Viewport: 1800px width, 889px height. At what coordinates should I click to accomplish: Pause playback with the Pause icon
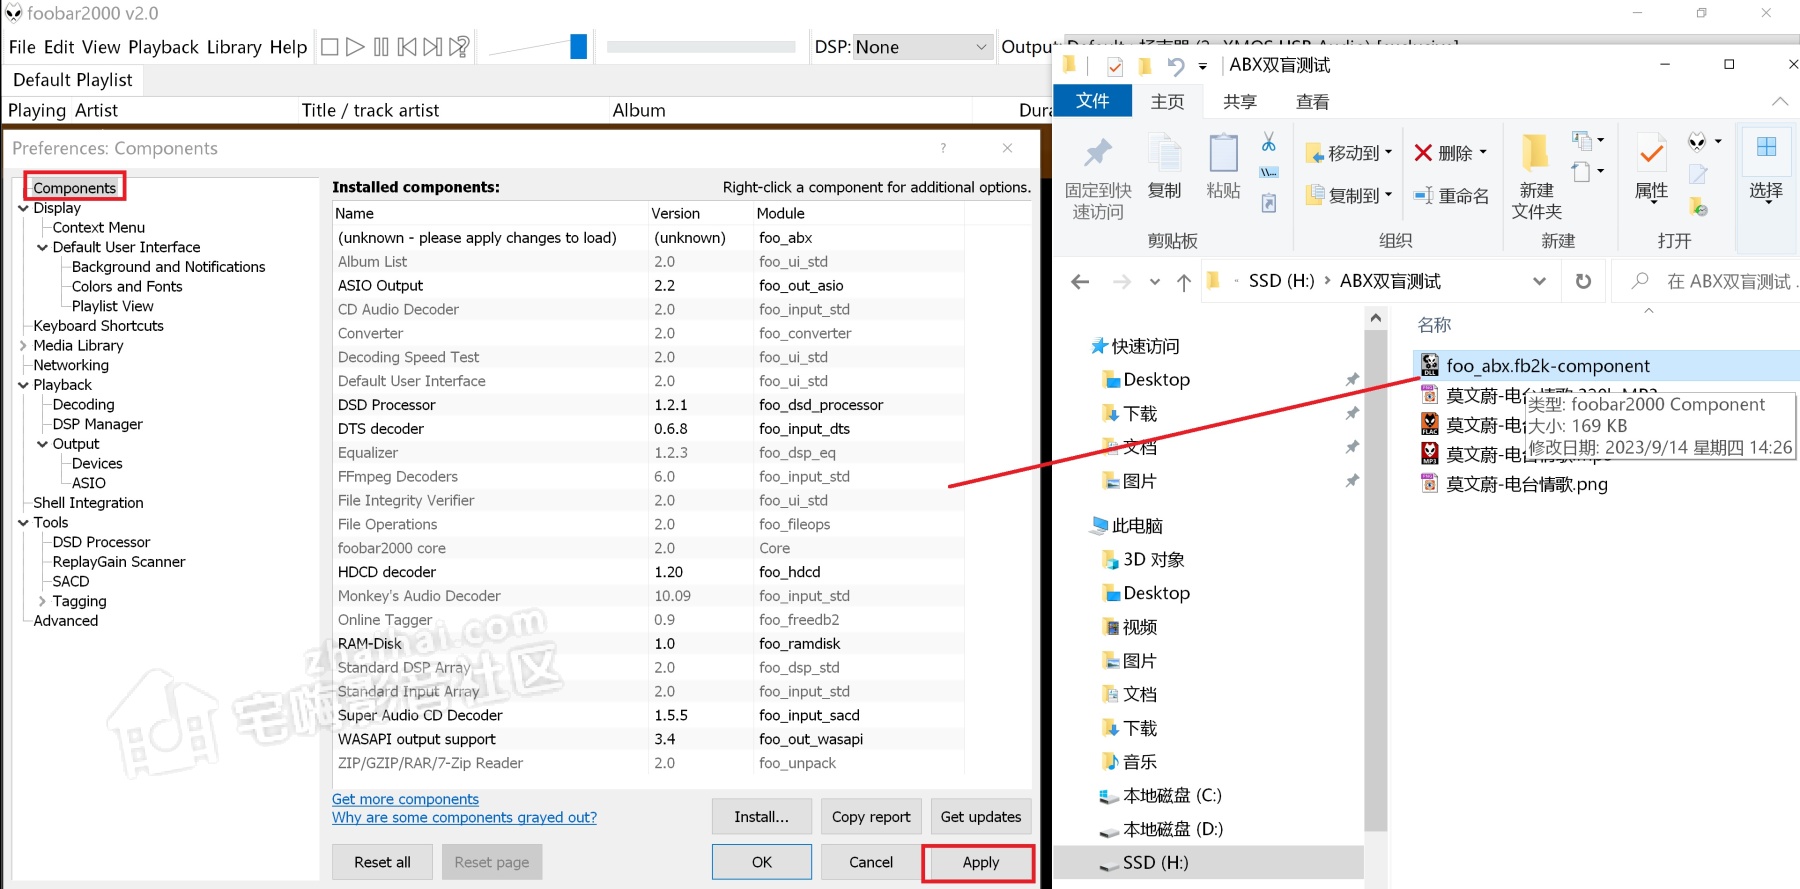pyautogui.click(x=381, y=47)
